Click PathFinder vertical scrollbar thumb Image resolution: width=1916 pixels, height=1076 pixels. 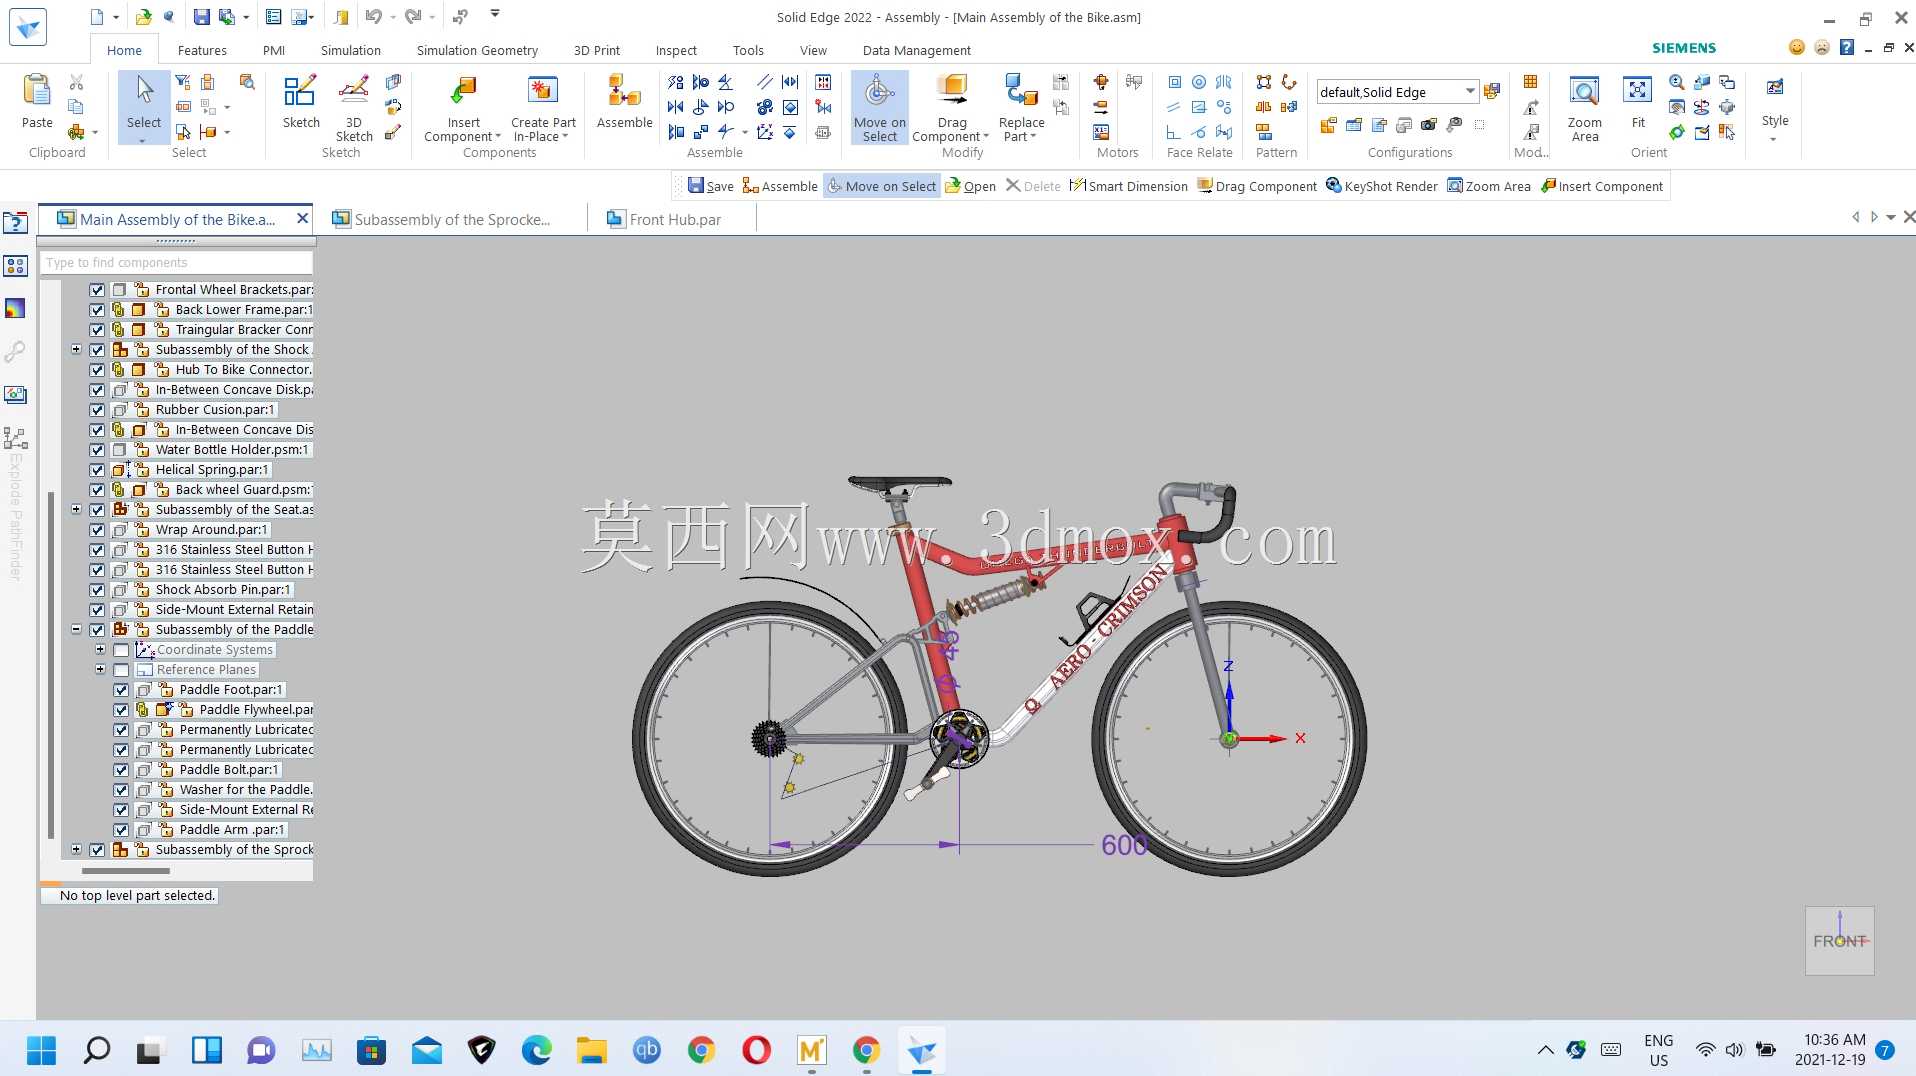click(51, 664)
